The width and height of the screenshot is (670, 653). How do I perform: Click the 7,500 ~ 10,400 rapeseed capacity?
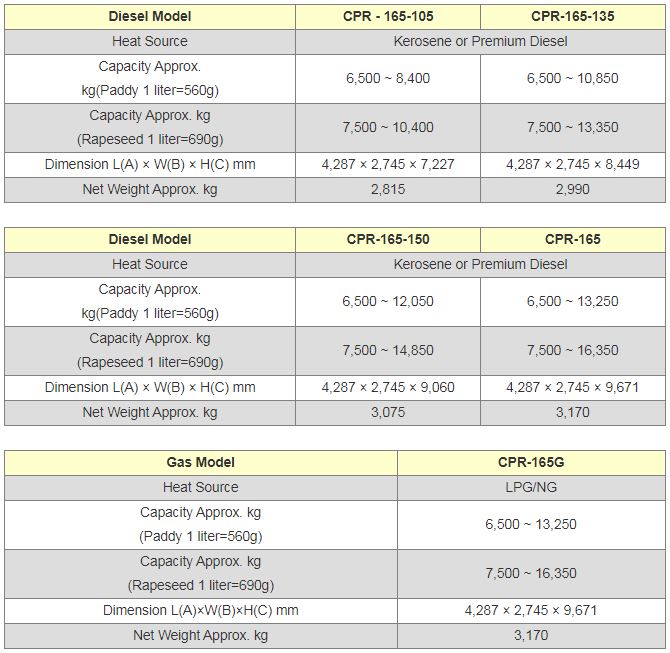(387, 127)
